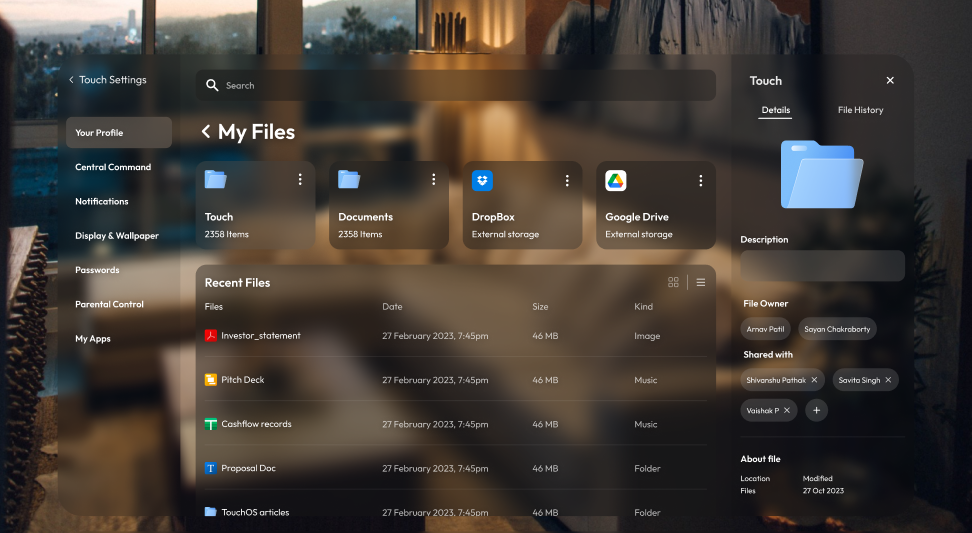Open the Touch folder options menu

pos(300,180)
